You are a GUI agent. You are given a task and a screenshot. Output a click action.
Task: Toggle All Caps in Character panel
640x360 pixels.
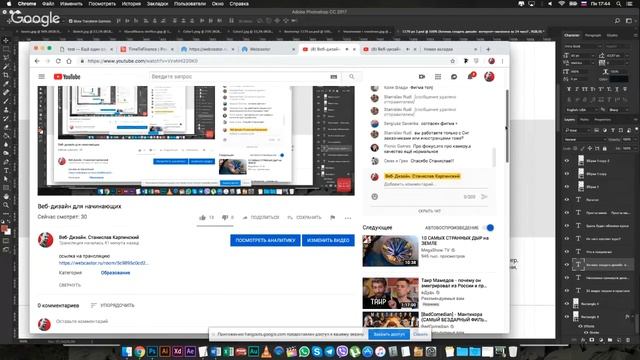point(585,89)
